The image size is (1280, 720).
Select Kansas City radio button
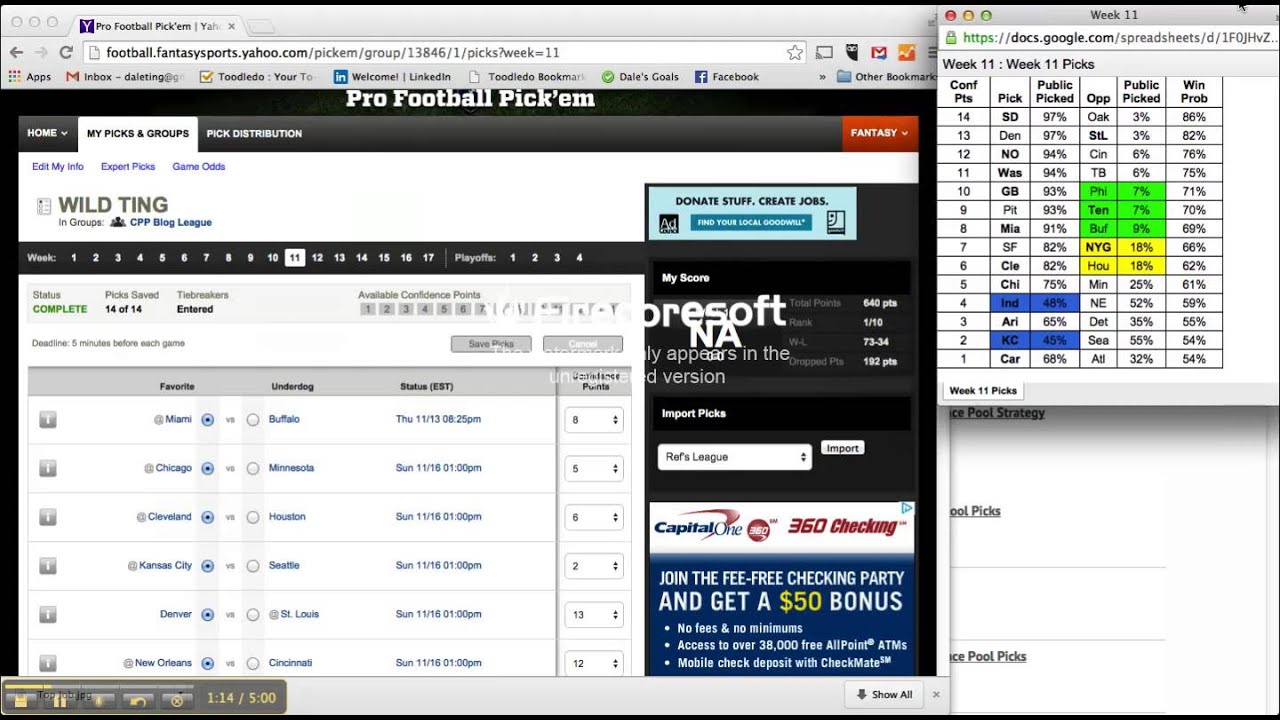click(208, 566)
